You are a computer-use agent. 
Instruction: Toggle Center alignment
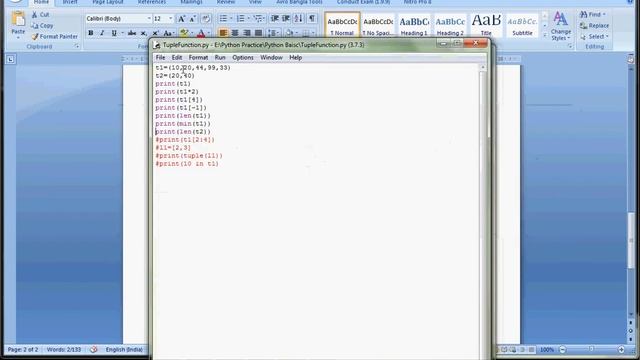point(235,33)
